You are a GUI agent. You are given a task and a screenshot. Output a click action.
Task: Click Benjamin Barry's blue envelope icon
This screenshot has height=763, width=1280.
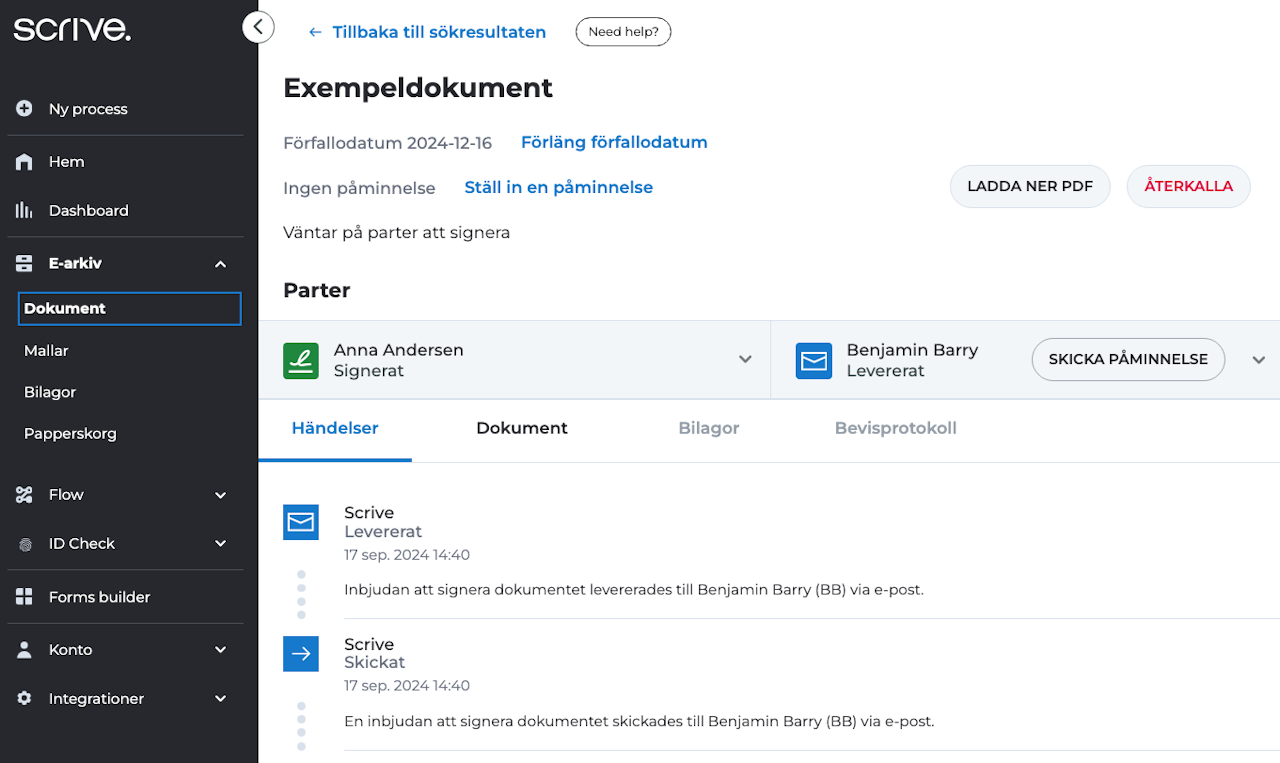click(814, 360)
